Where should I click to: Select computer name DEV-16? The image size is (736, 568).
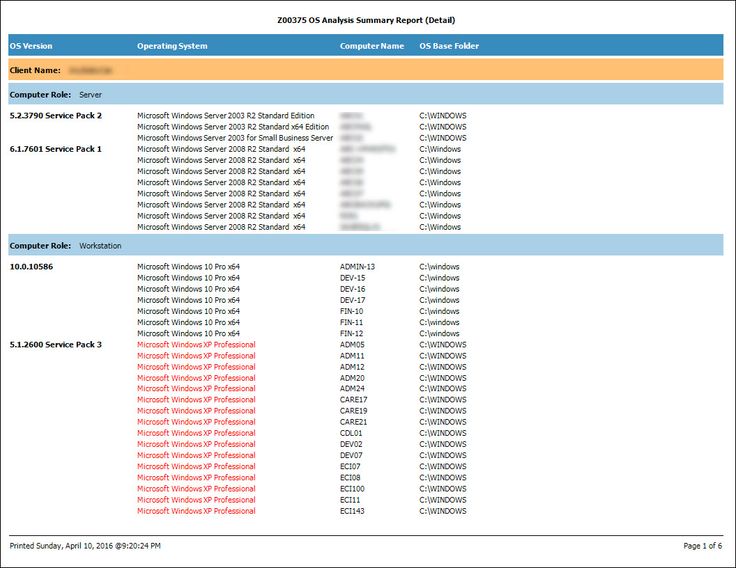pyautogui.click(x=353, y=289)
